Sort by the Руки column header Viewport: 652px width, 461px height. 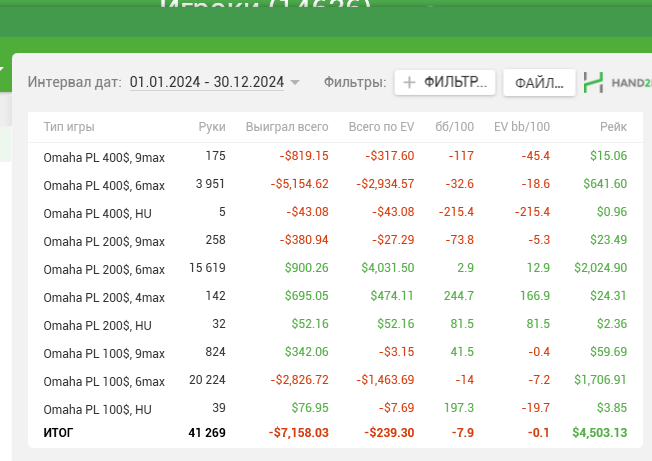point(212,126)
